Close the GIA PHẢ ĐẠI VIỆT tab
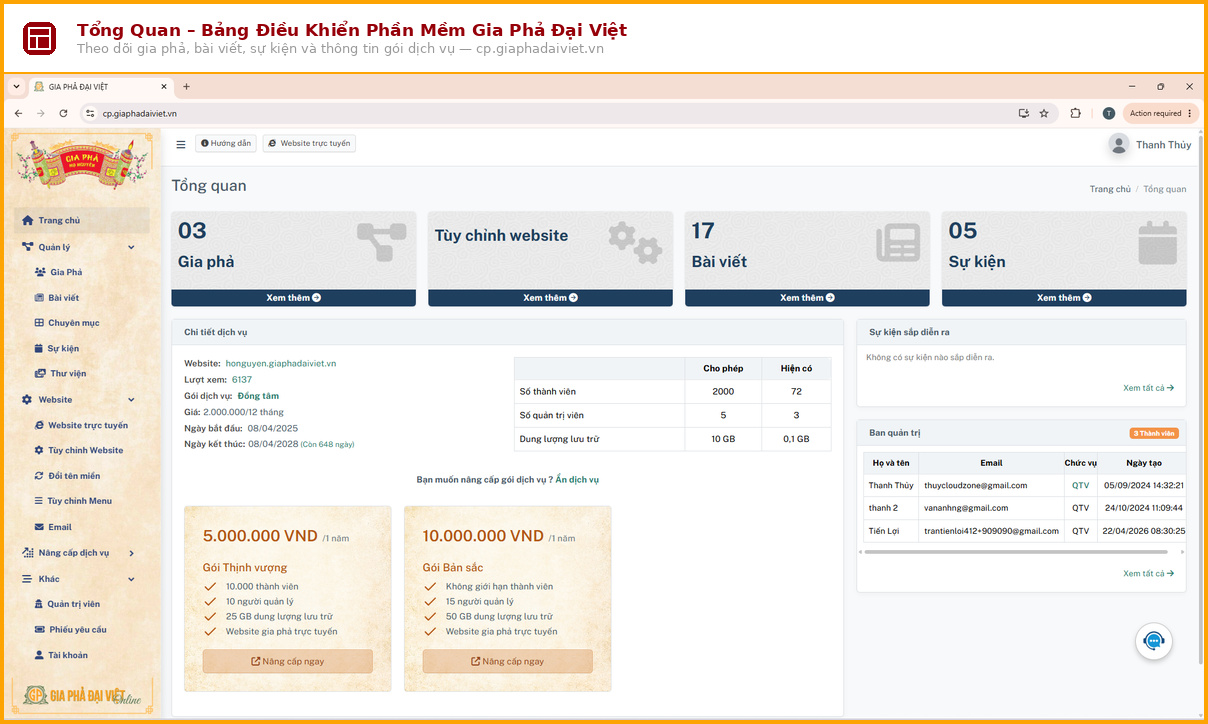 162,87
